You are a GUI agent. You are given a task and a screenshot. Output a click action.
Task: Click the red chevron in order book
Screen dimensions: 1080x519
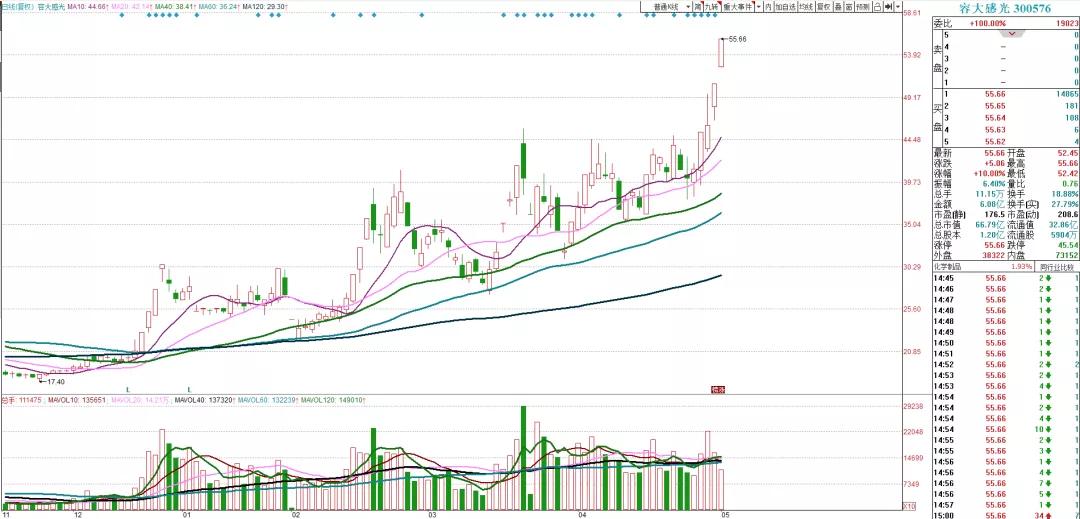[x=1014, y=34]
